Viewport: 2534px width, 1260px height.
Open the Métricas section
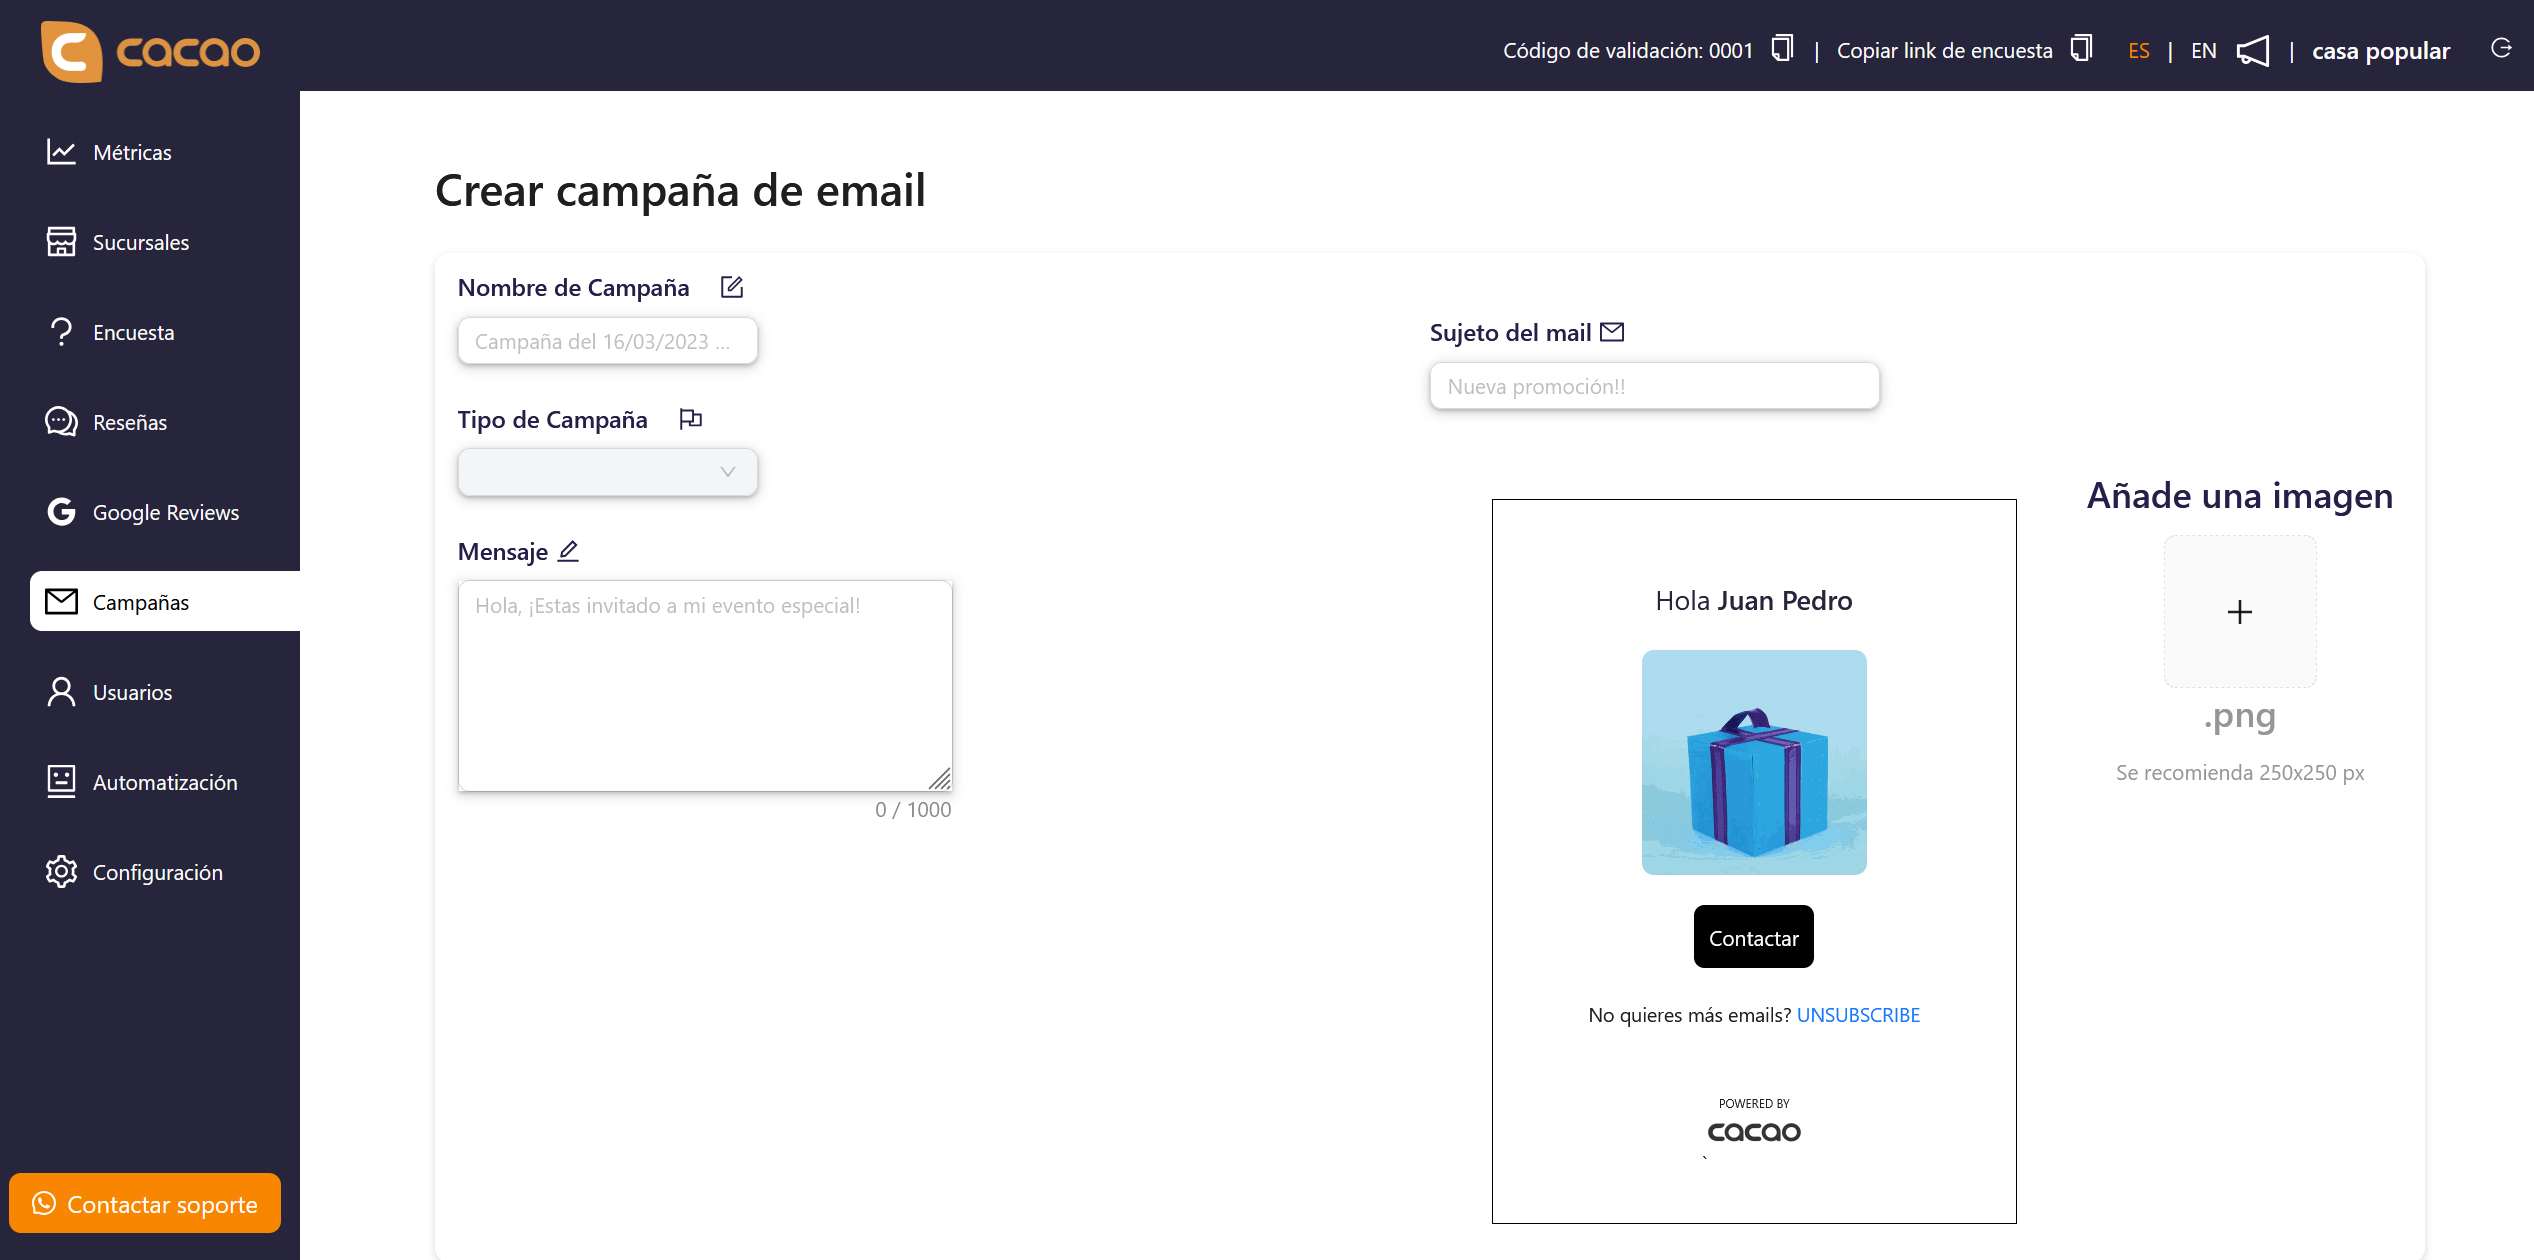131,152
